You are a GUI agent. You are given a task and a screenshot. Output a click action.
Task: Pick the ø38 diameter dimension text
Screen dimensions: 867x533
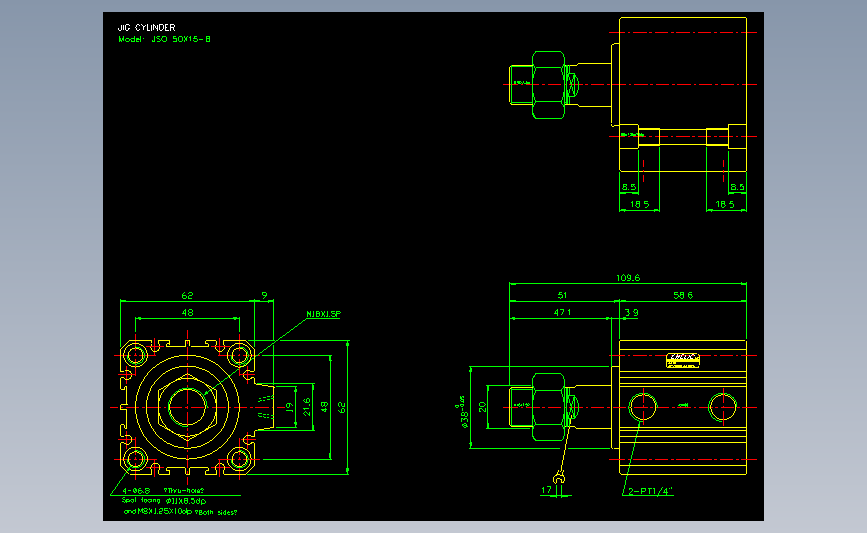(x=463, y=412)
